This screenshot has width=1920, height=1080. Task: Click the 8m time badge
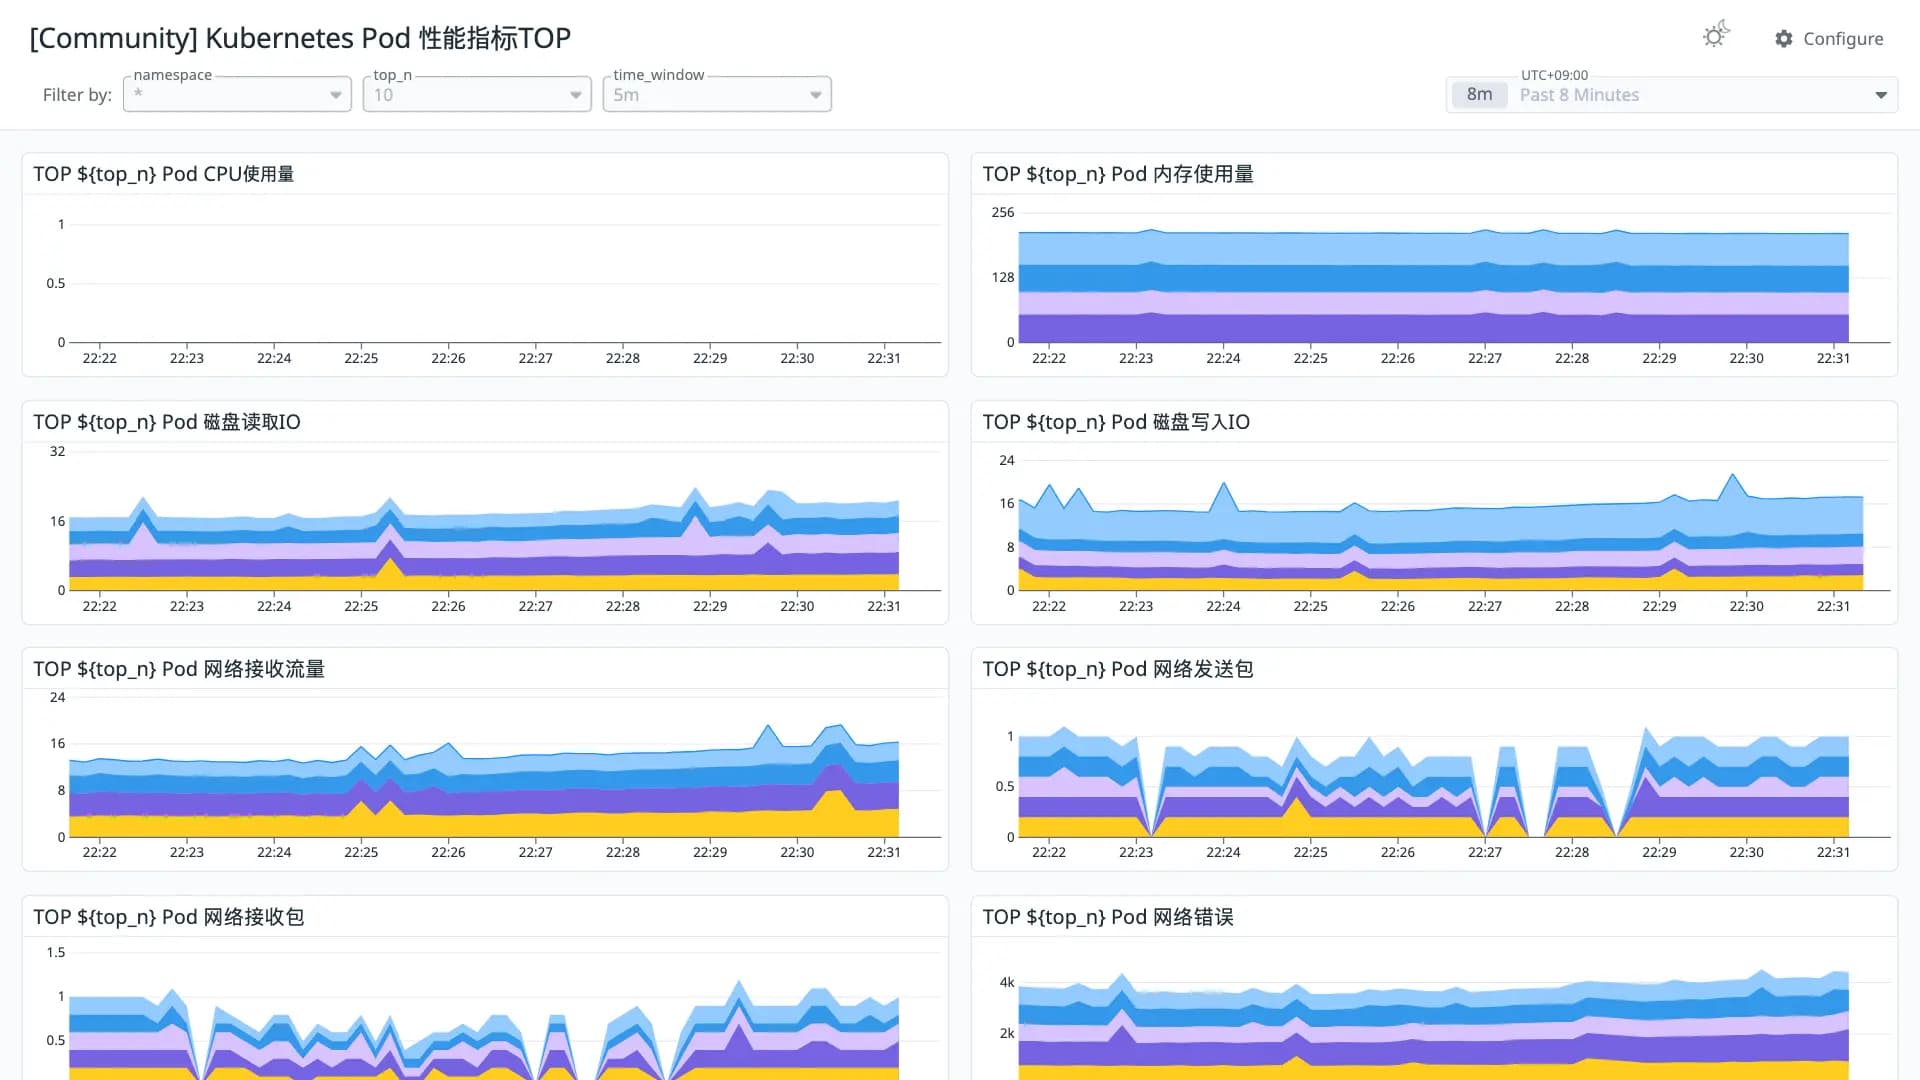click(1479, 94)
